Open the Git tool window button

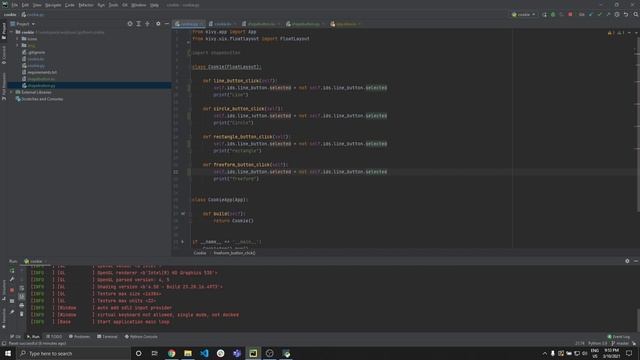coord(16,337)
